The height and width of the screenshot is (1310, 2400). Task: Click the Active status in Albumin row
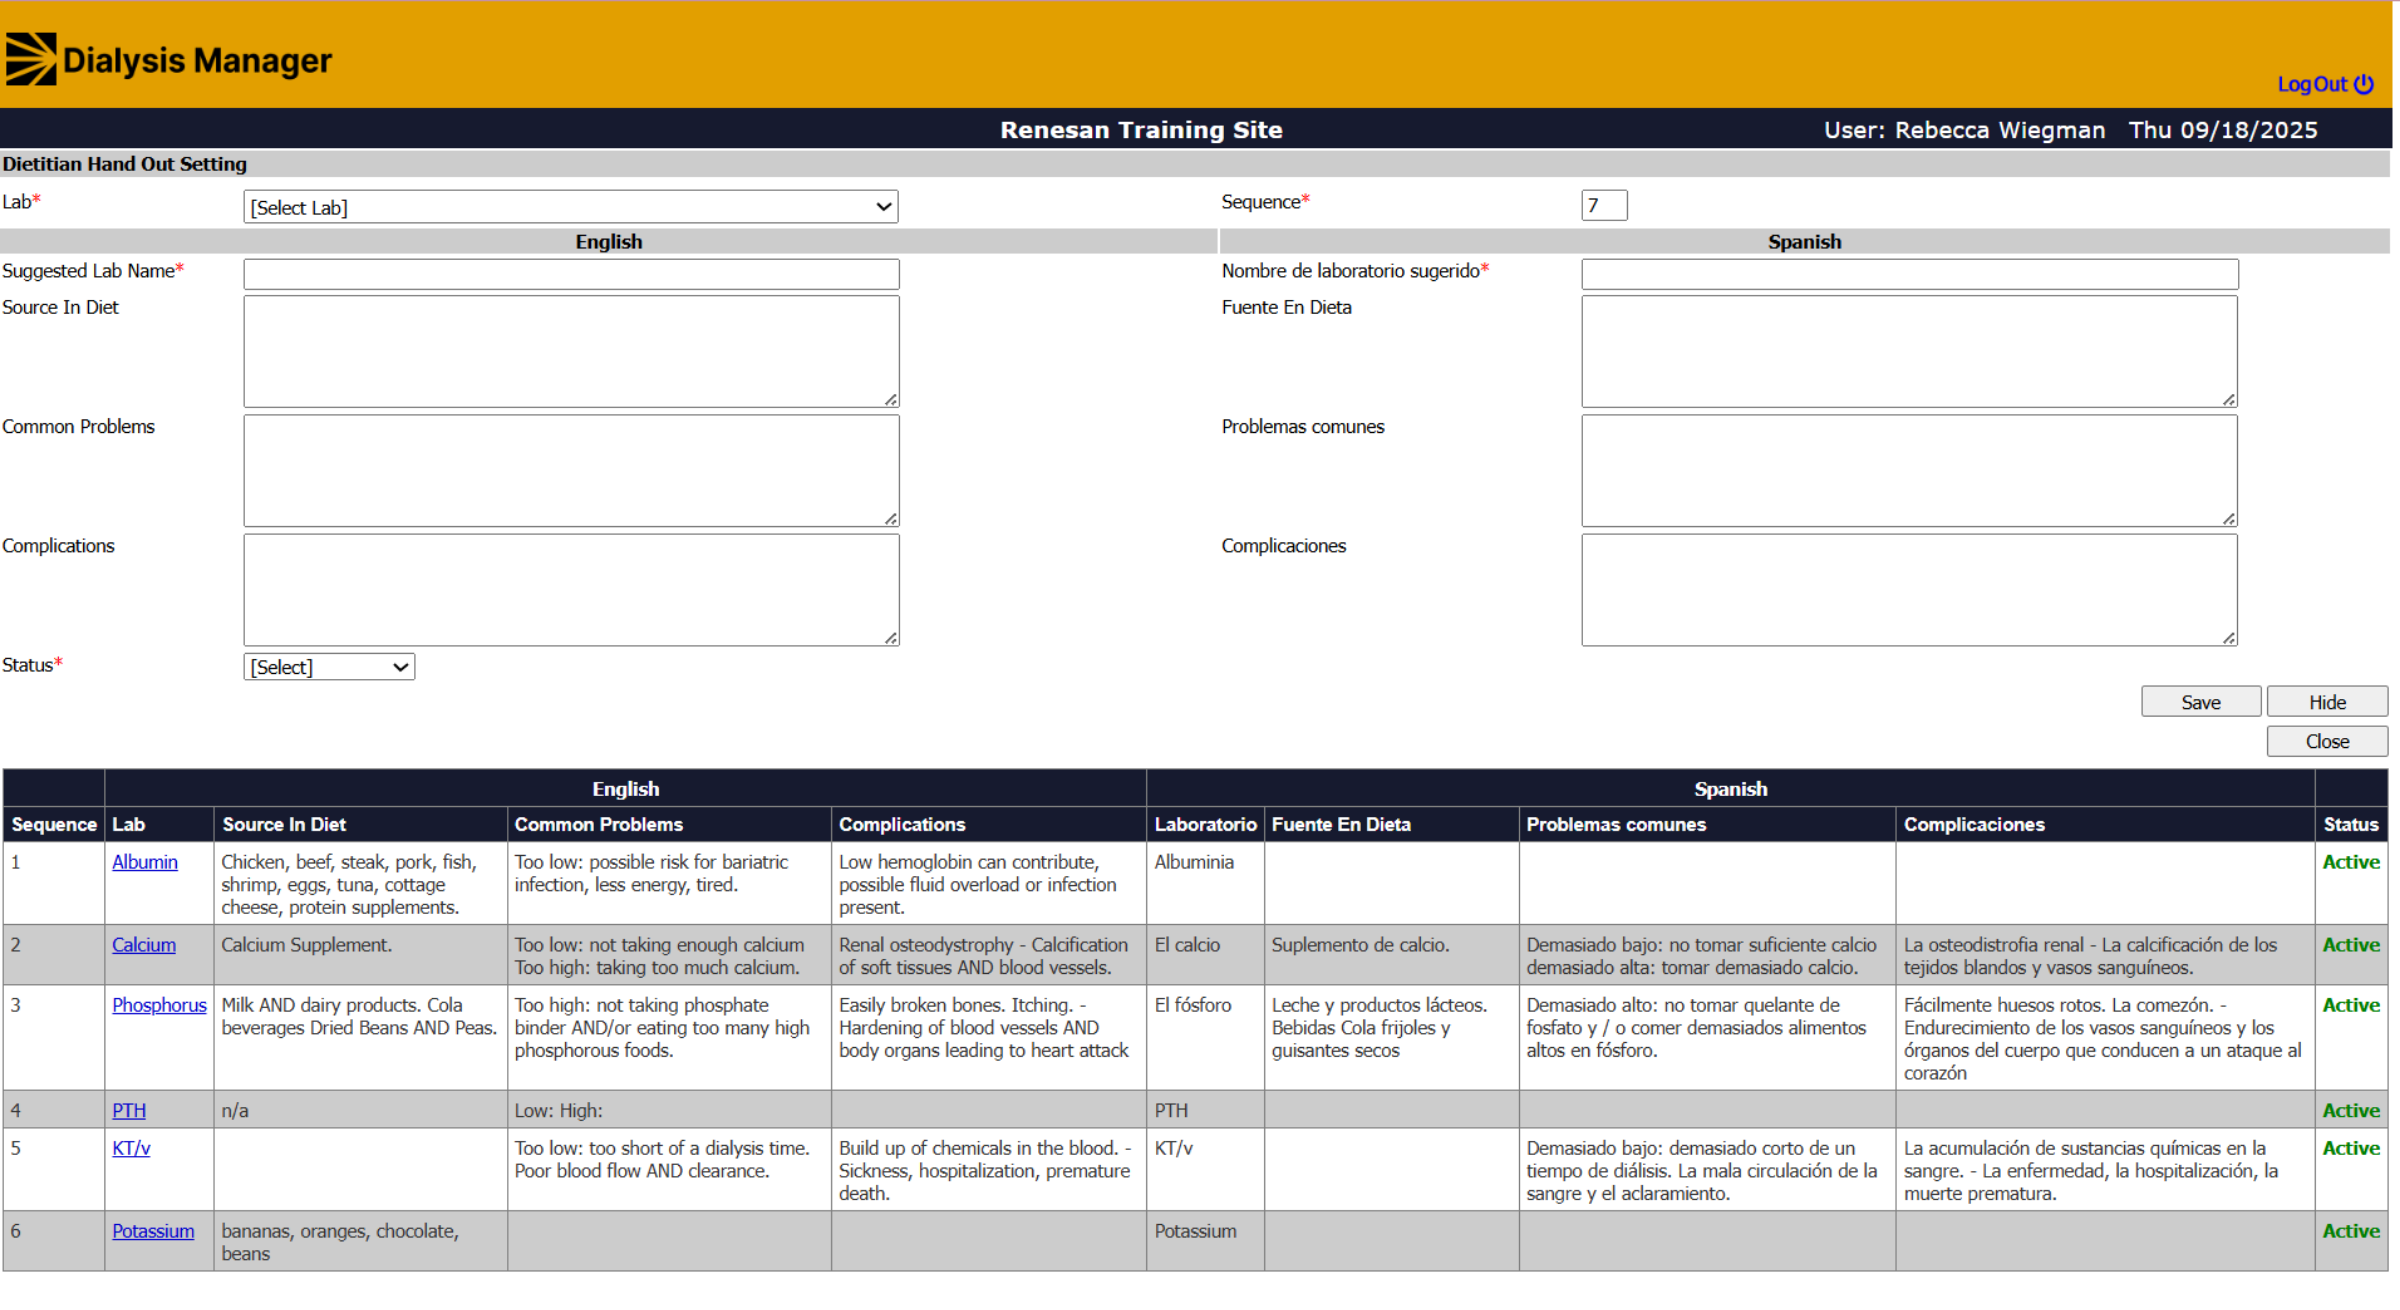coord(2351,862)
